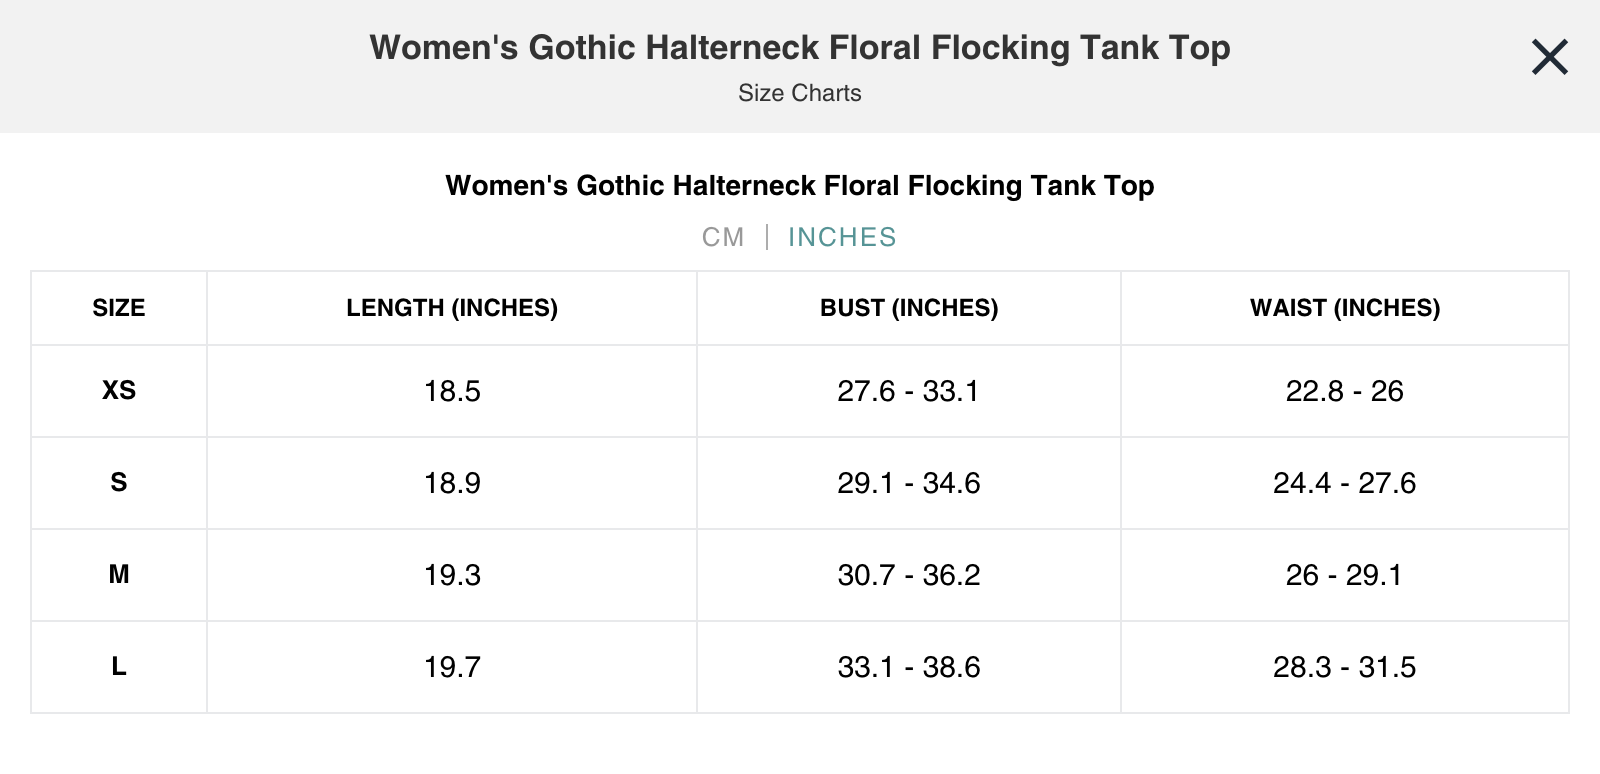This screenshot has width=1600, height=774.
Task: Click the XS length value 18.5
Action: pyautogui.click(x=452, y=391)
